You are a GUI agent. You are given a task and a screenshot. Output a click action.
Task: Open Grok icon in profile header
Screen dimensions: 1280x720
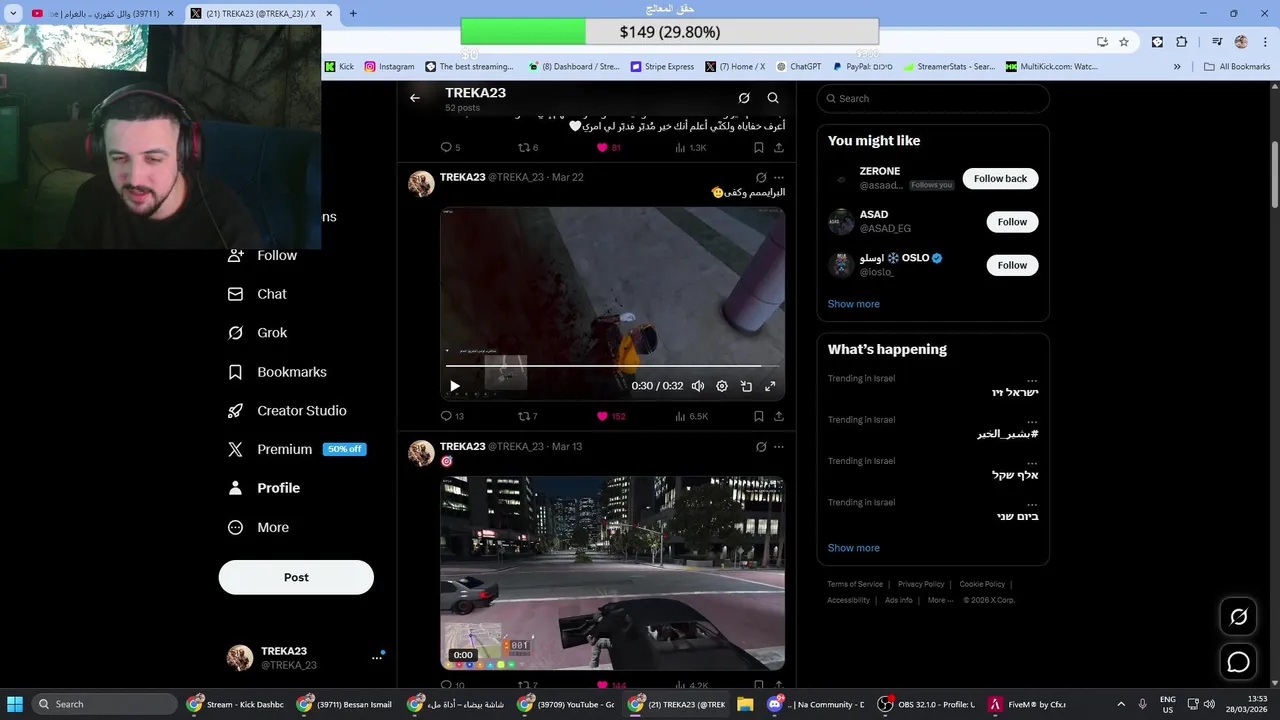tap(744, 98)
